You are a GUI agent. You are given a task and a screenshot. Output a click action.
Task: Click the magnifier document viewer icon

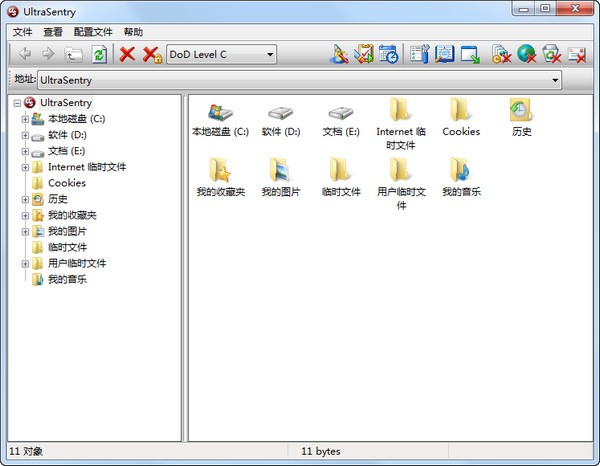click(444, 54)
